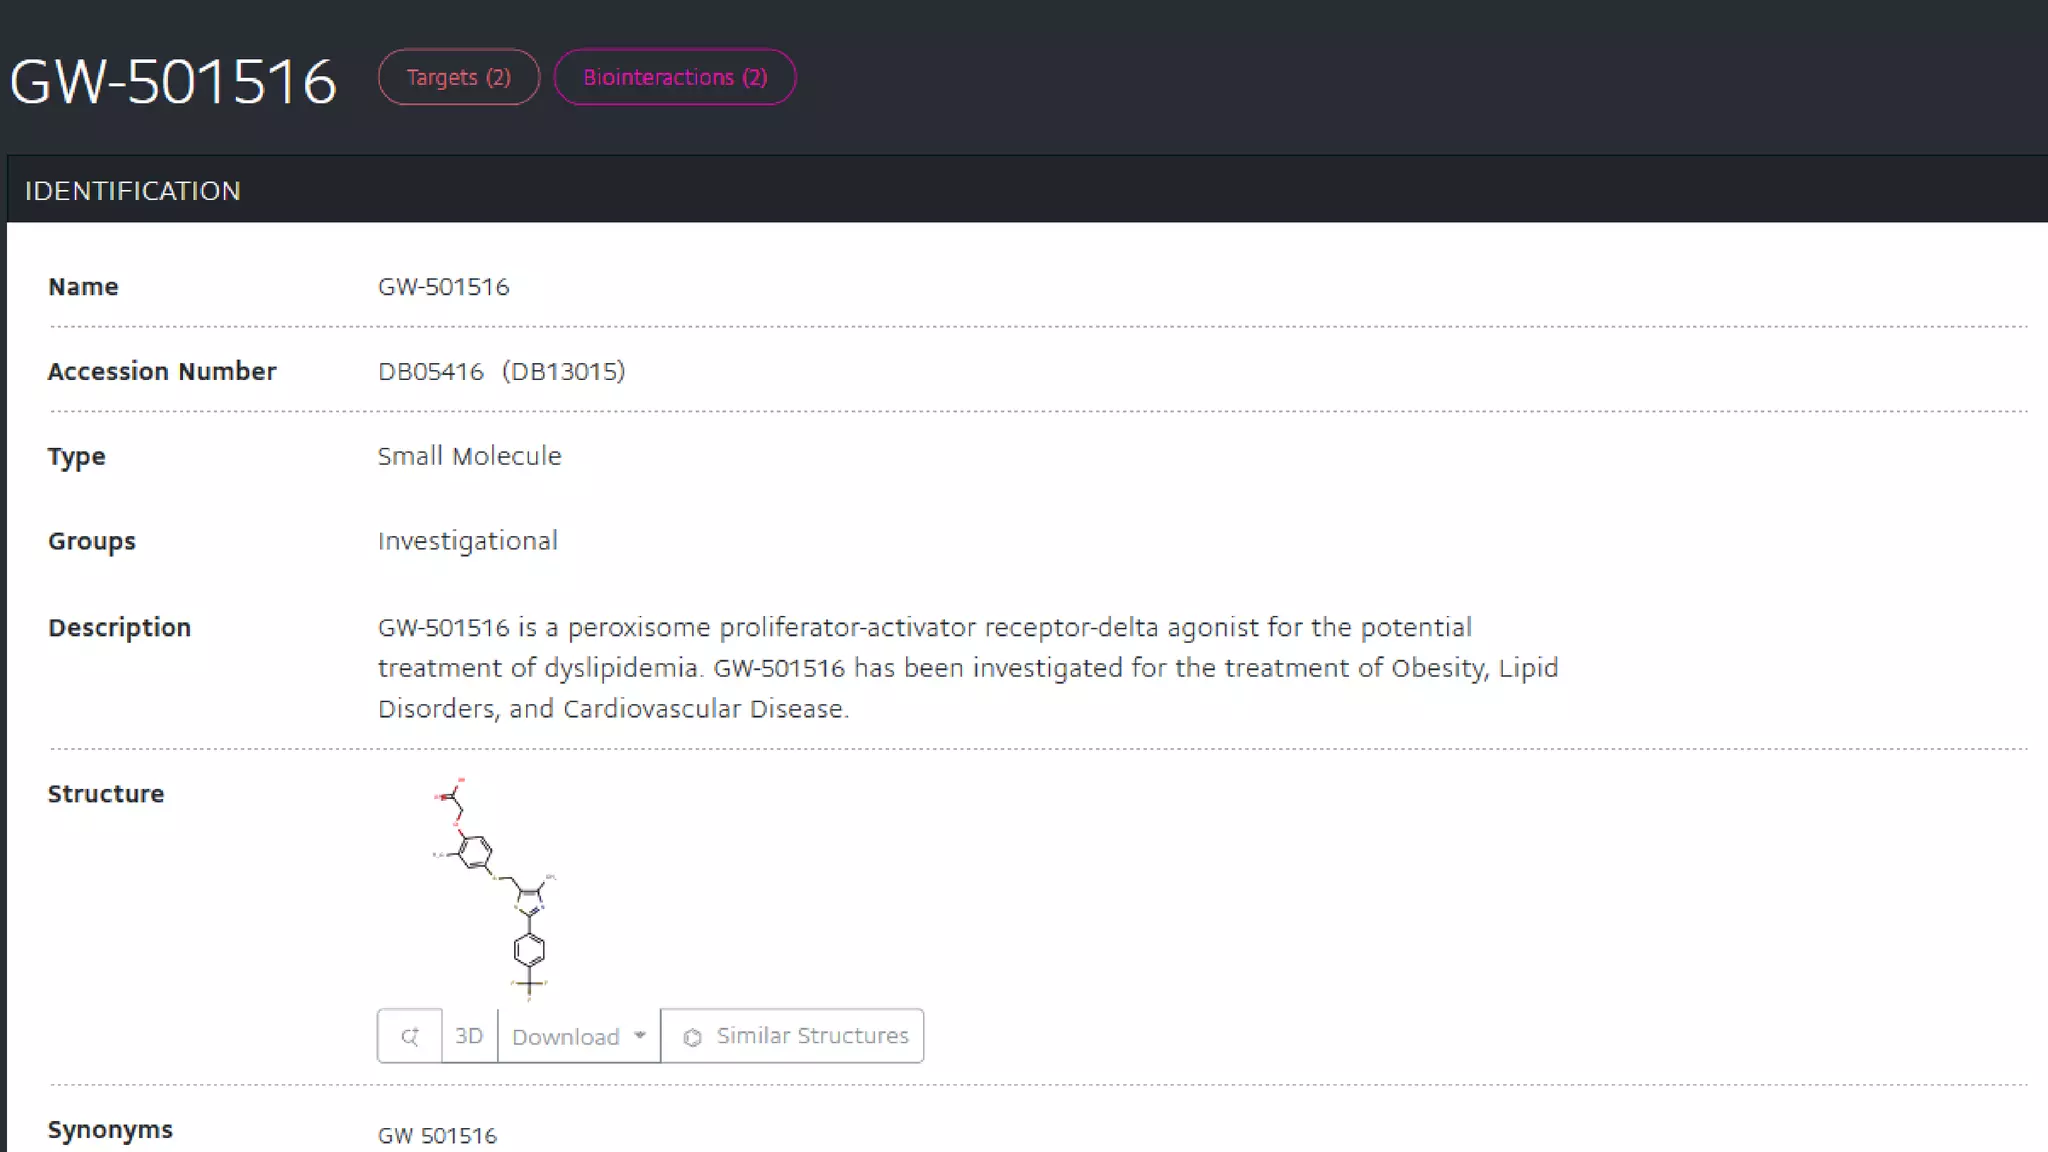
Task: Click the Small Molecule type value
Action: coord(470,456)
